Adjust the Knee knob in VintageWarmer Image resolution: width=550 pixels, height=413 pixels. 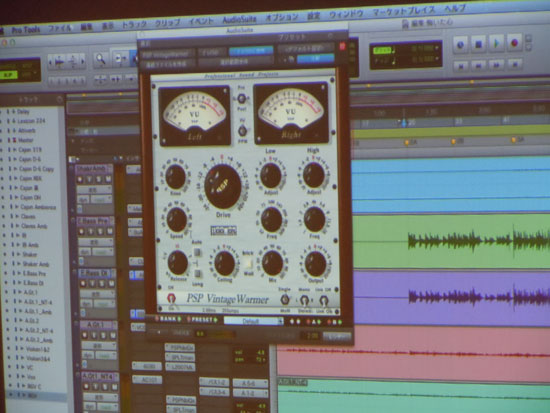(175, 176)
